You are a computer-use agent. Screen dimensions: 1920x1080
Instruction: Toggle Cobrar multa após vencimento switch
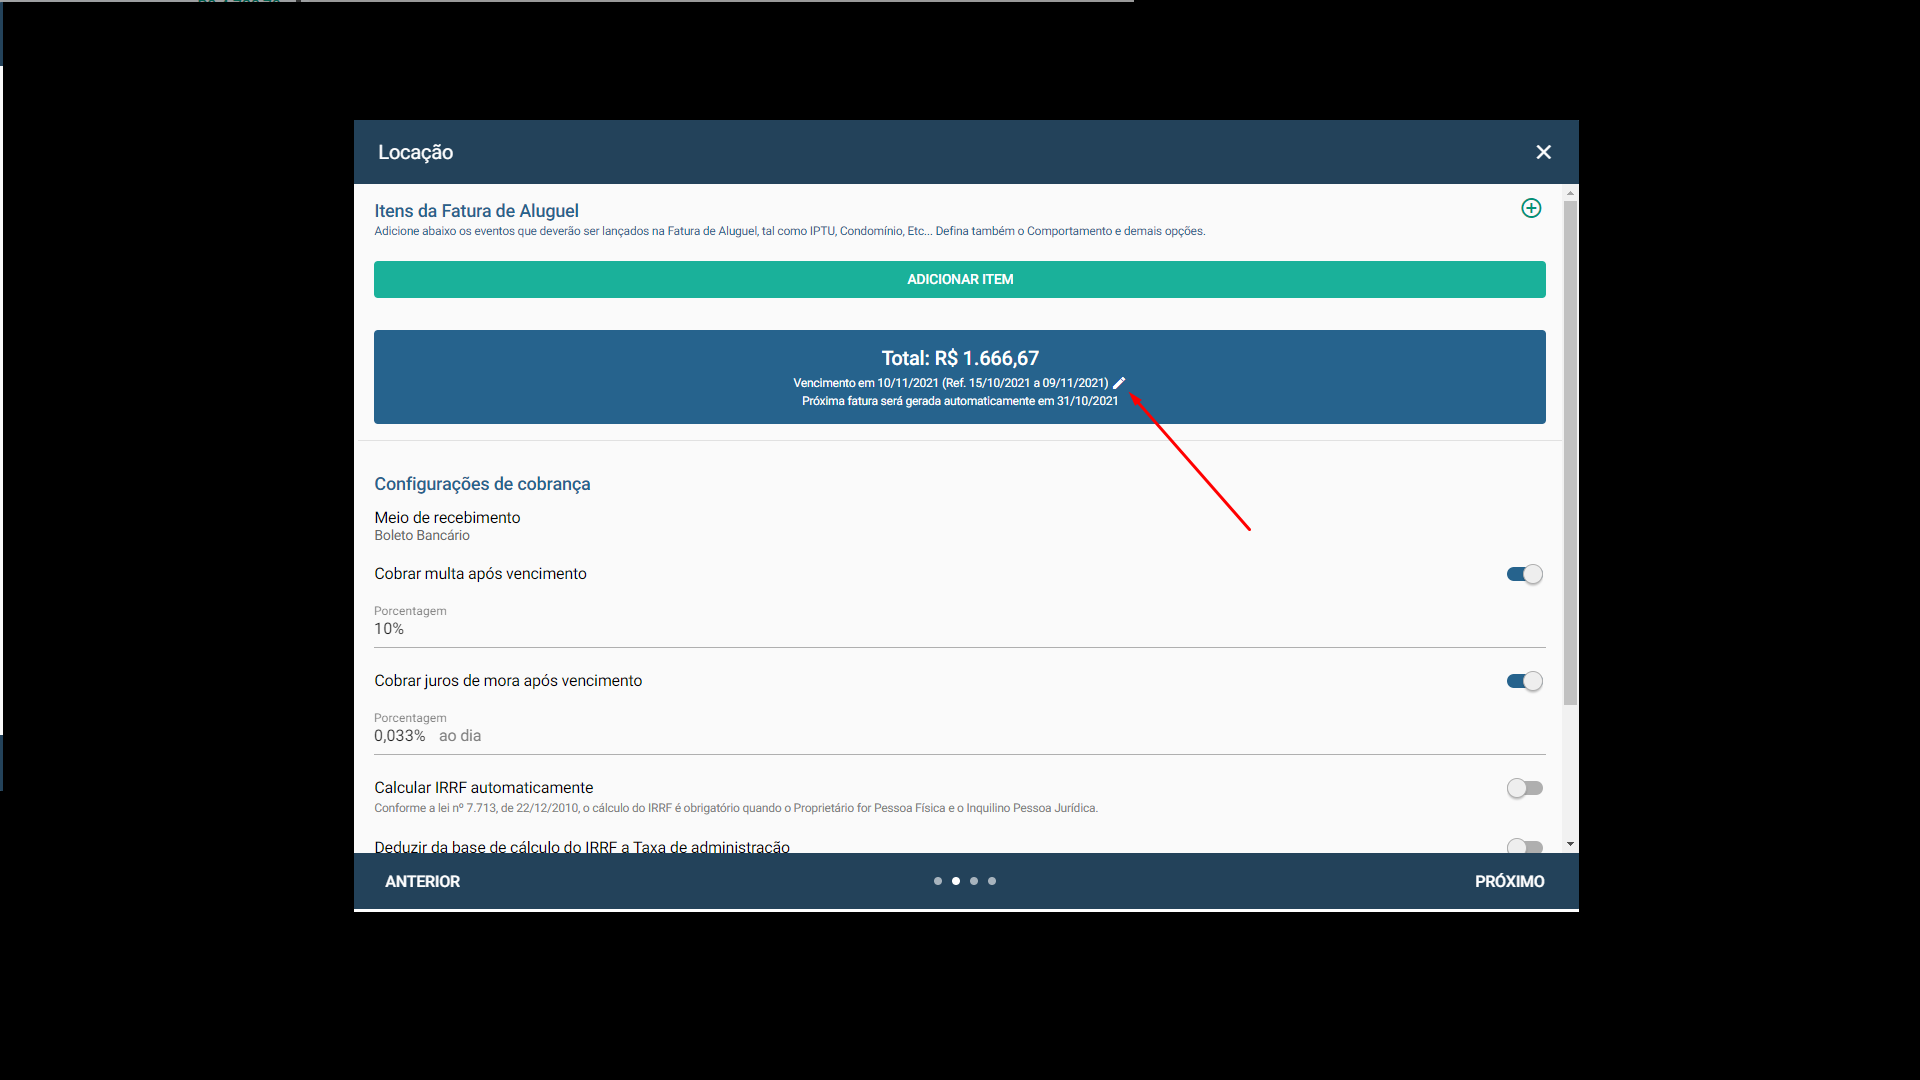click(x=1524, y=574)
